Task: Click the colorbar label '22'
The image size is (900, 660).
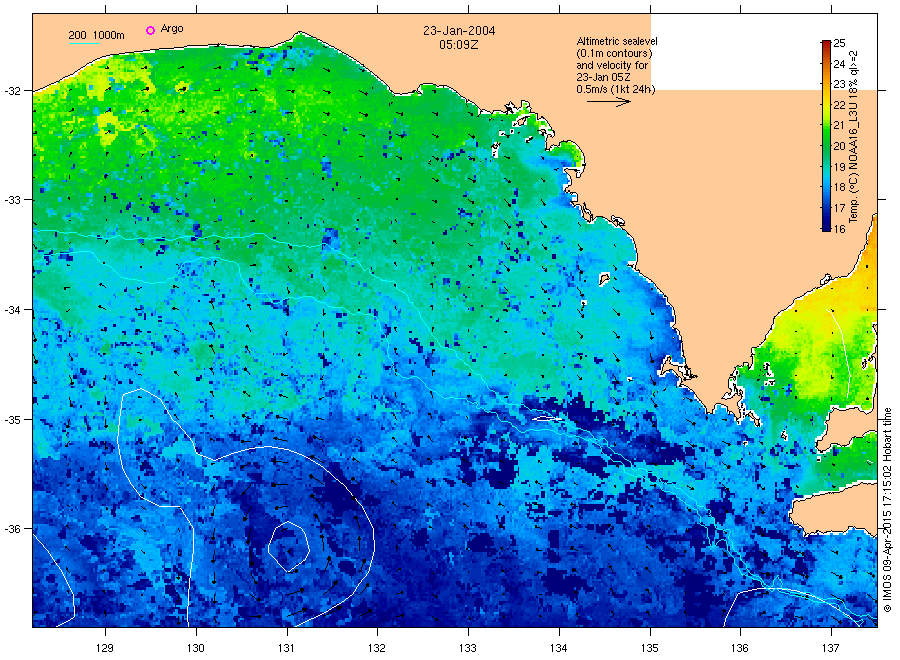Action: [839, 105]
